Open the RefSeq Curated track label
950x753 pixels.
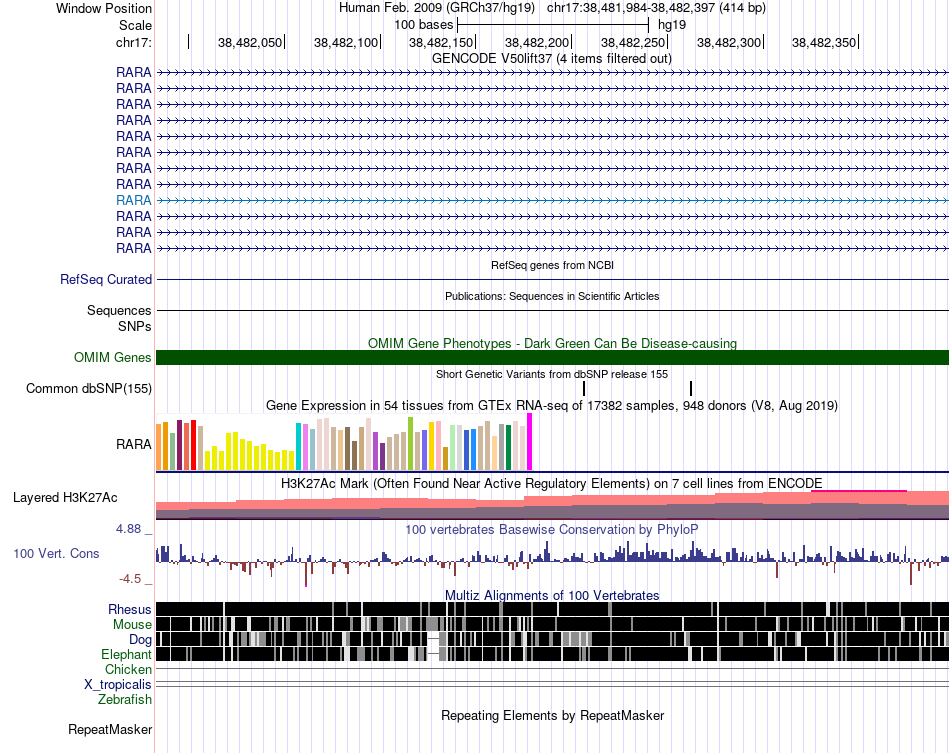105,280
